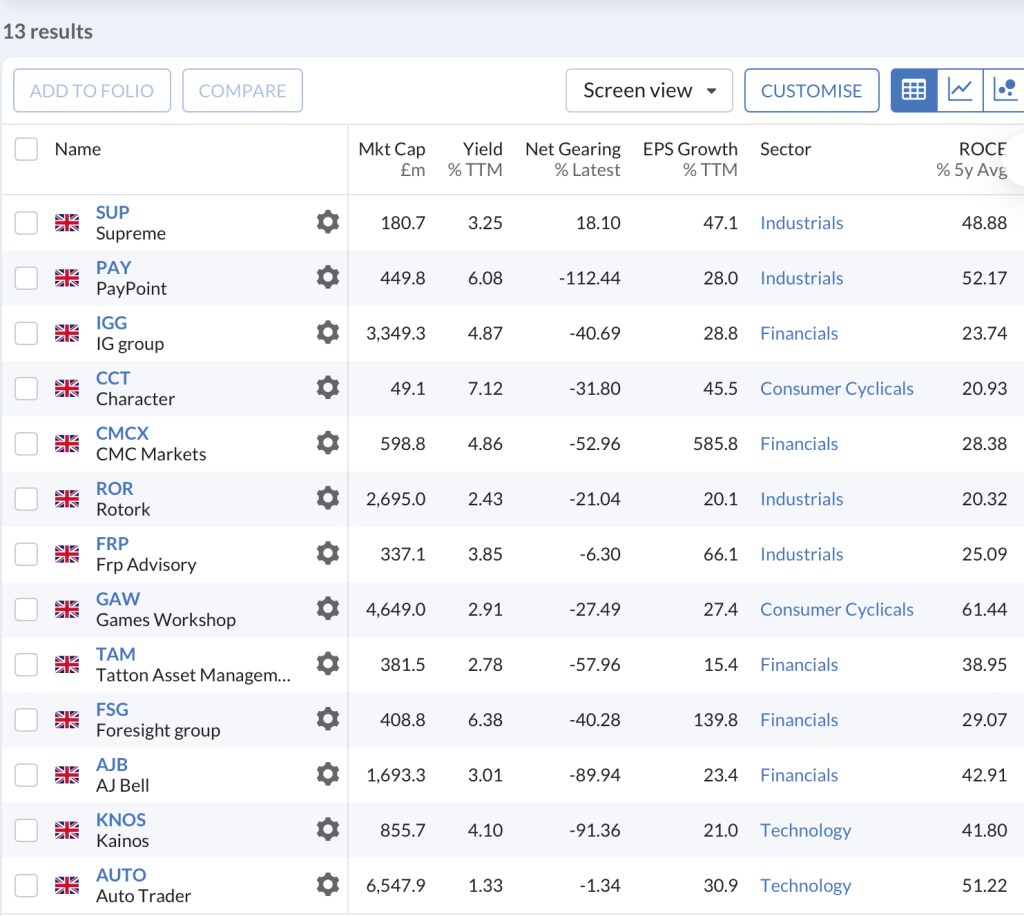Tick the select-all checkbox in header
Viewport: 1024px width, 916px height.
[26, 149]
